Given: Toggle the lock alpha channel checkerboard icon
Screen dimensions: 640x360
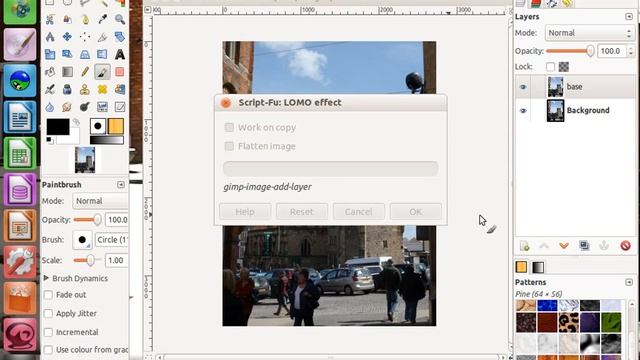Looking at the screenshot, I should click(564, 67).
